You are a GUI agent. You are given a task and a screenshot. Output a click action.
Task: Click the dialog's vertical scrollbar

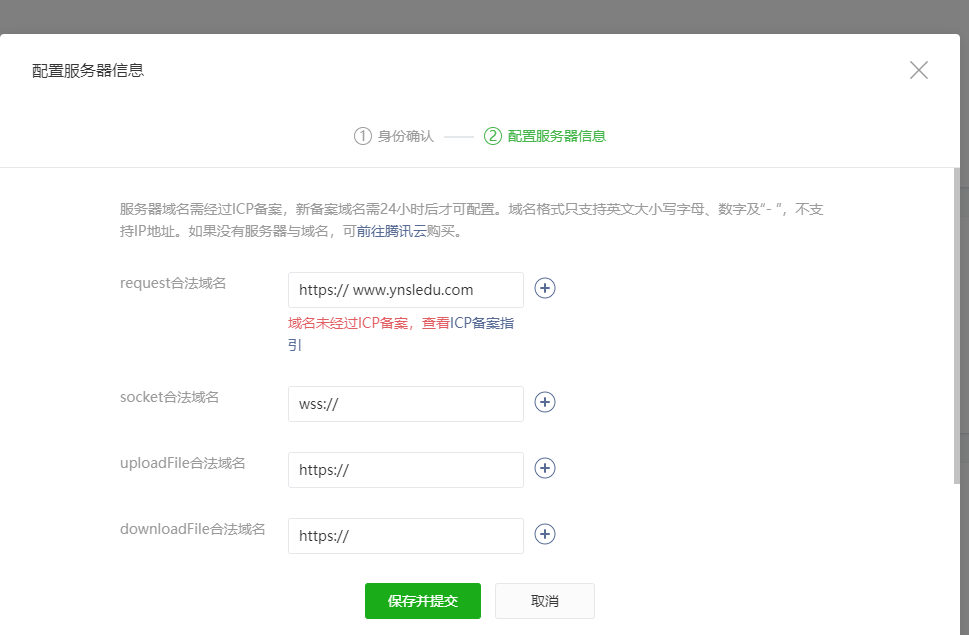click(x=955, y=320)
